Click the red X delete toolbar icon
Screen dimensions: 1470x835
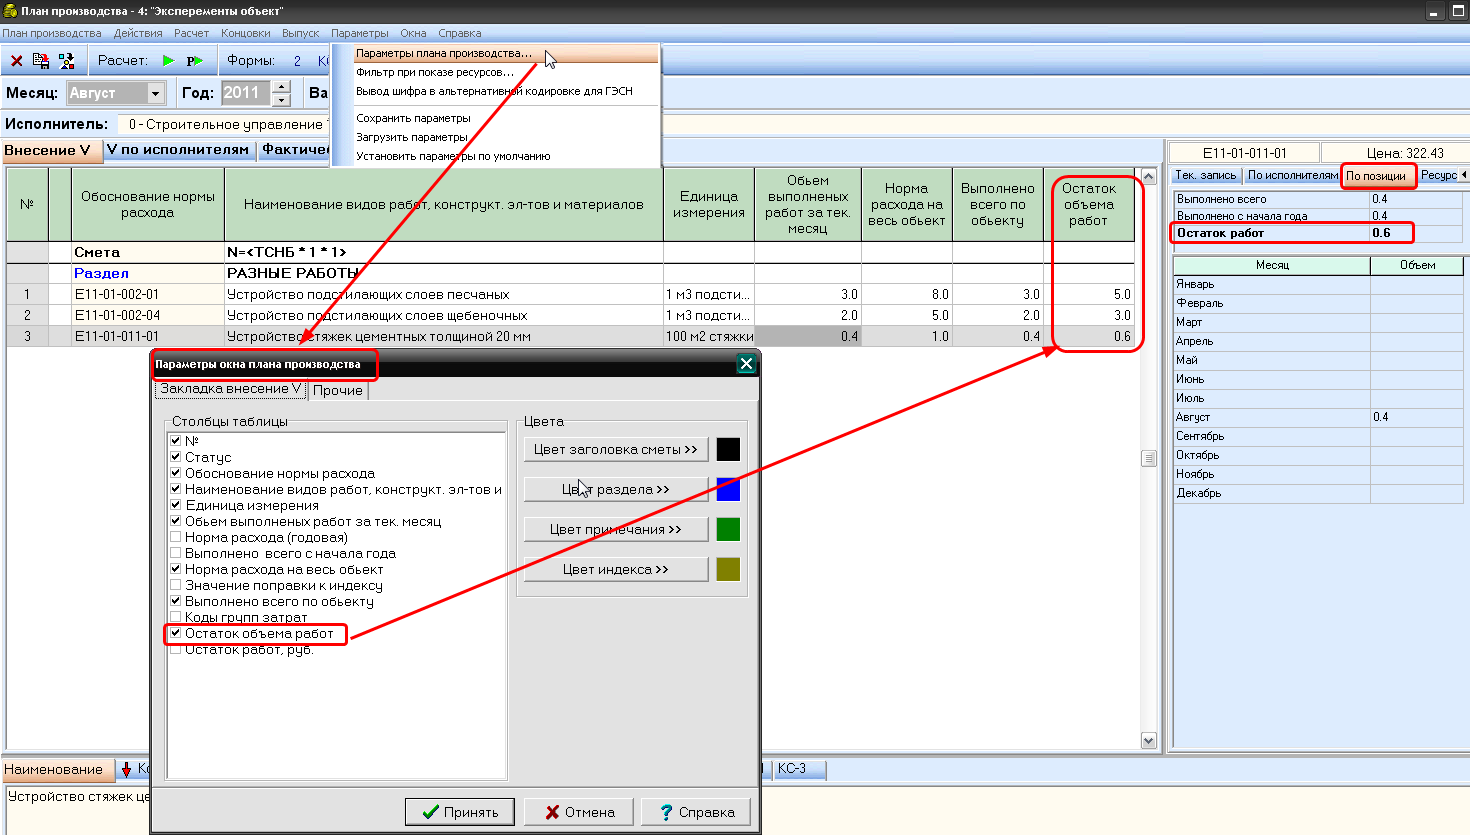click(16, 61)
